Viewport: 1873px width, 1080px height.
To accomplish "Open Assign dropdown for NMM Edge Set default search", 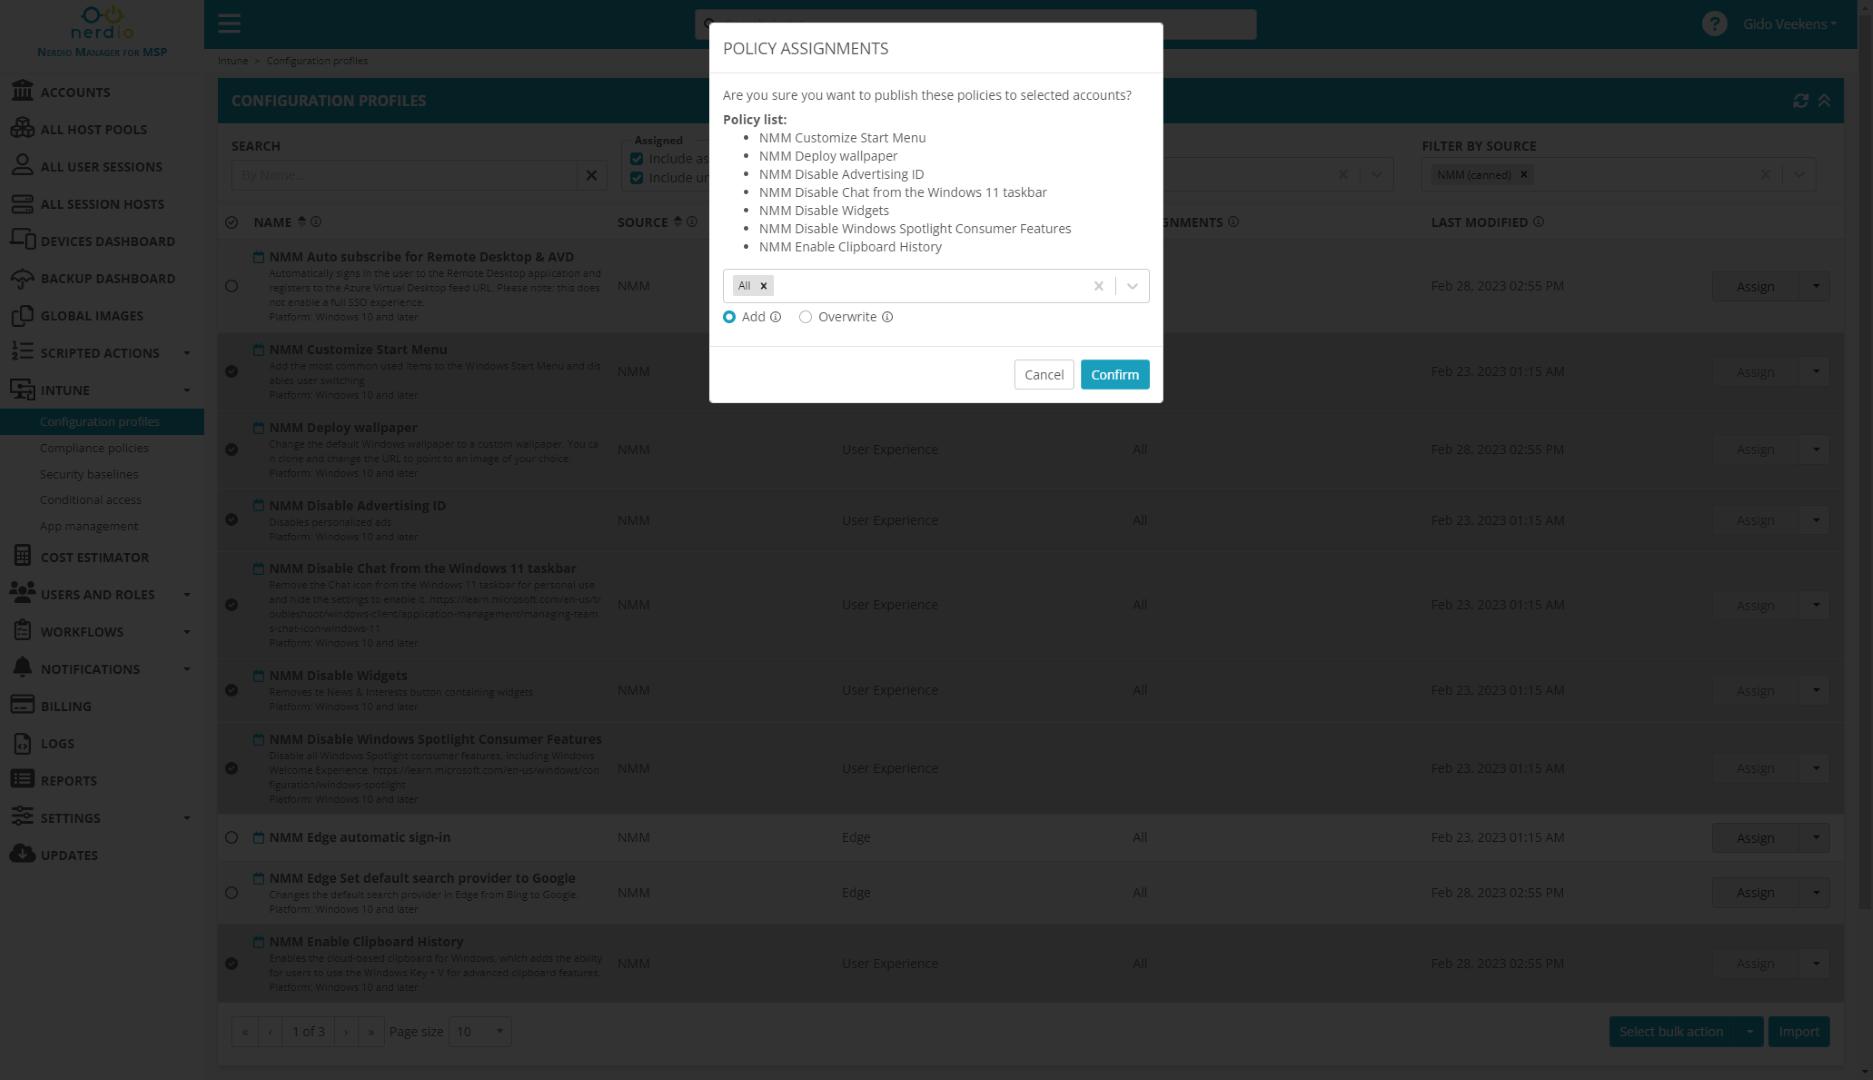I will 1816,892.
